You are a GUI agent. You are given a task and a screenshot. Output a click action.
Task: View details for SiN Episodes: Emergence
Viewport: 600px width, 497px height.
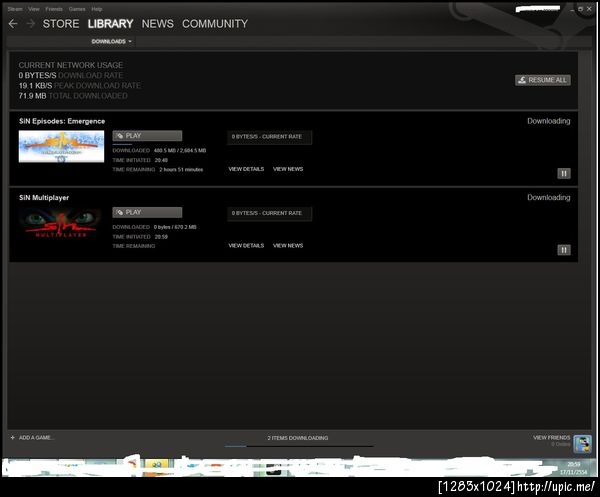tap(246, 169)
